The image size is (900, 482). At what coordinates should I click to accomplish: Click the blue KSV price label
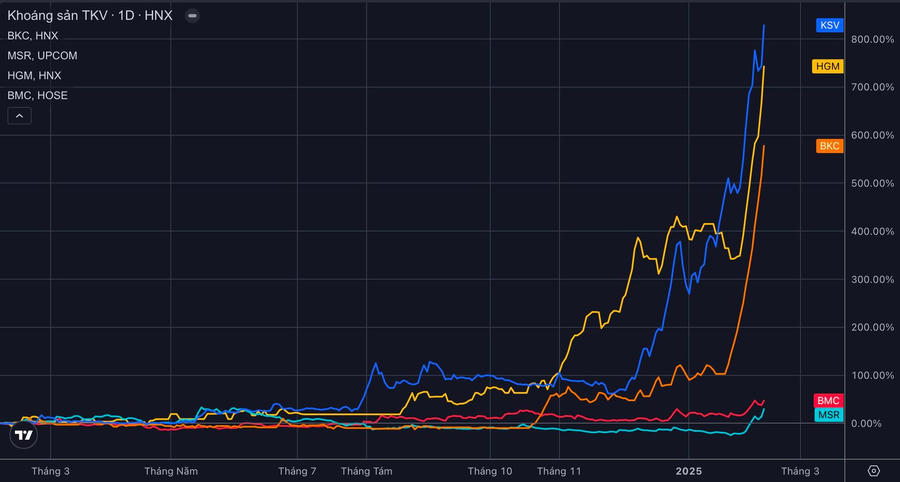coord(829,25)
